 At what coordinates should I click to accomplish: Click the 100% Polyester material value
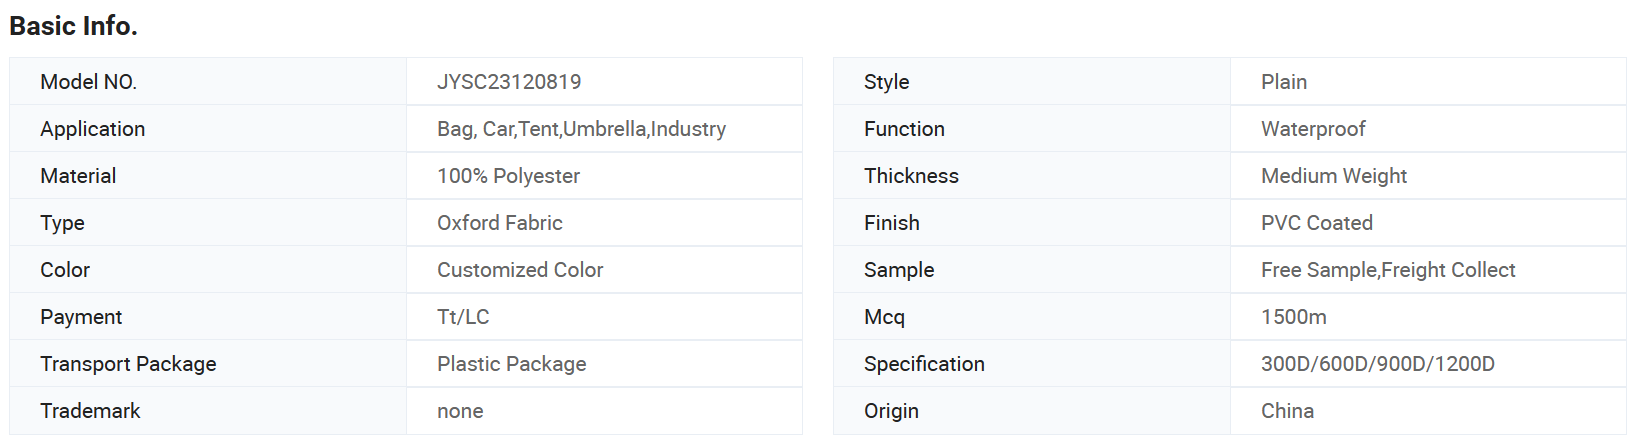click(x=508, y=176)
